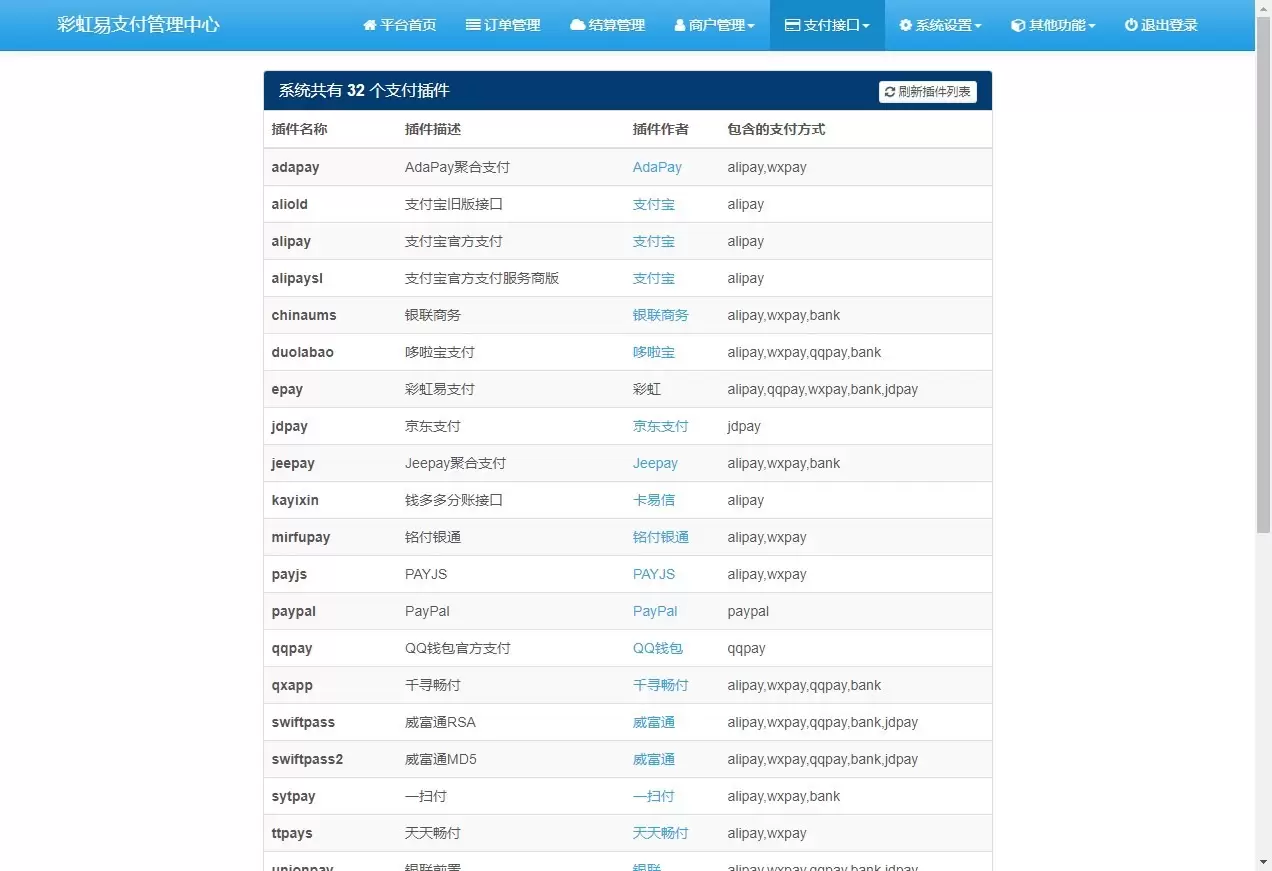
Task: Click the 系统共有 32 个支付插件 heading
Action: tap(364, 91)
